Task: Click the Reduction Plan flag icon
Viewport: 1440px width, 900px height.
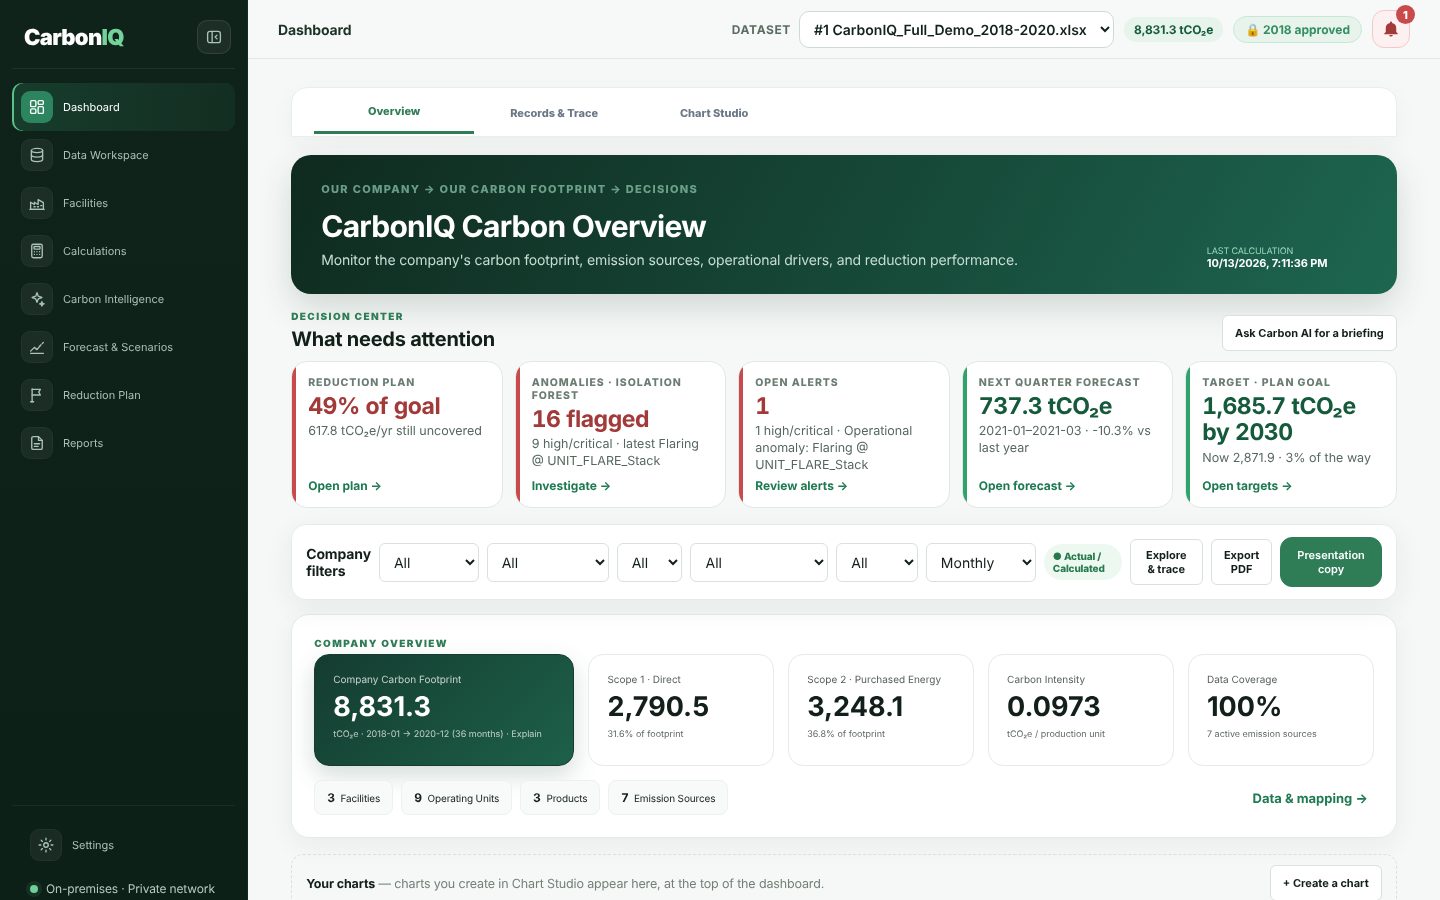Action: coord(37,395)
